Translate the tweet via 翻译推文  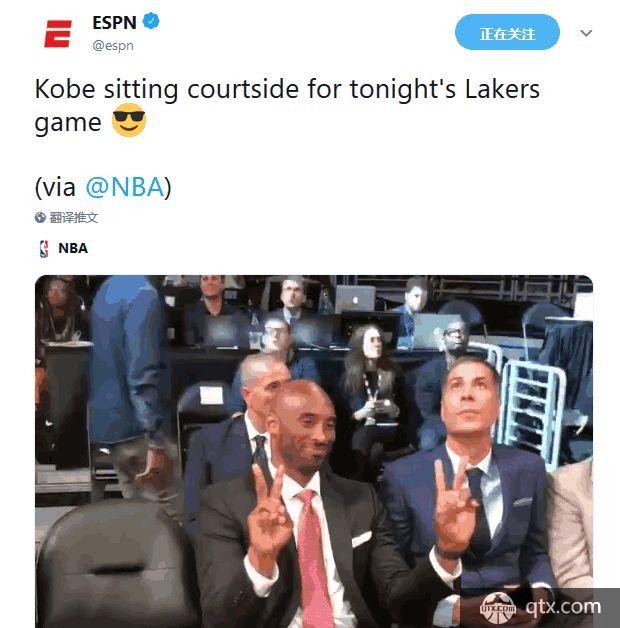tap(74, 217)
